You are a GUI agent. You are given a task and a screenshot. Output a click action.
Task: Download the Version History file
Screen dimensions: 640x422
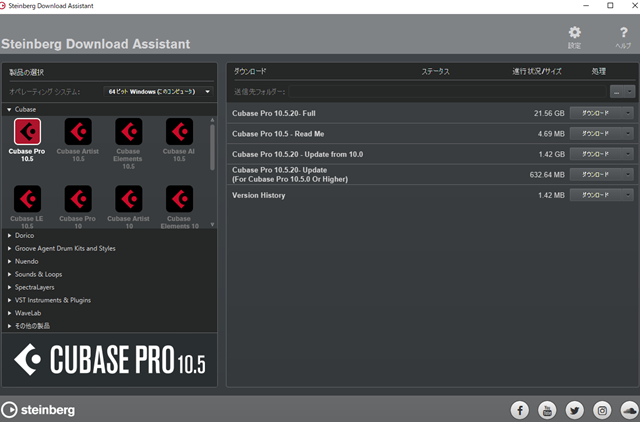pos(601,195)
